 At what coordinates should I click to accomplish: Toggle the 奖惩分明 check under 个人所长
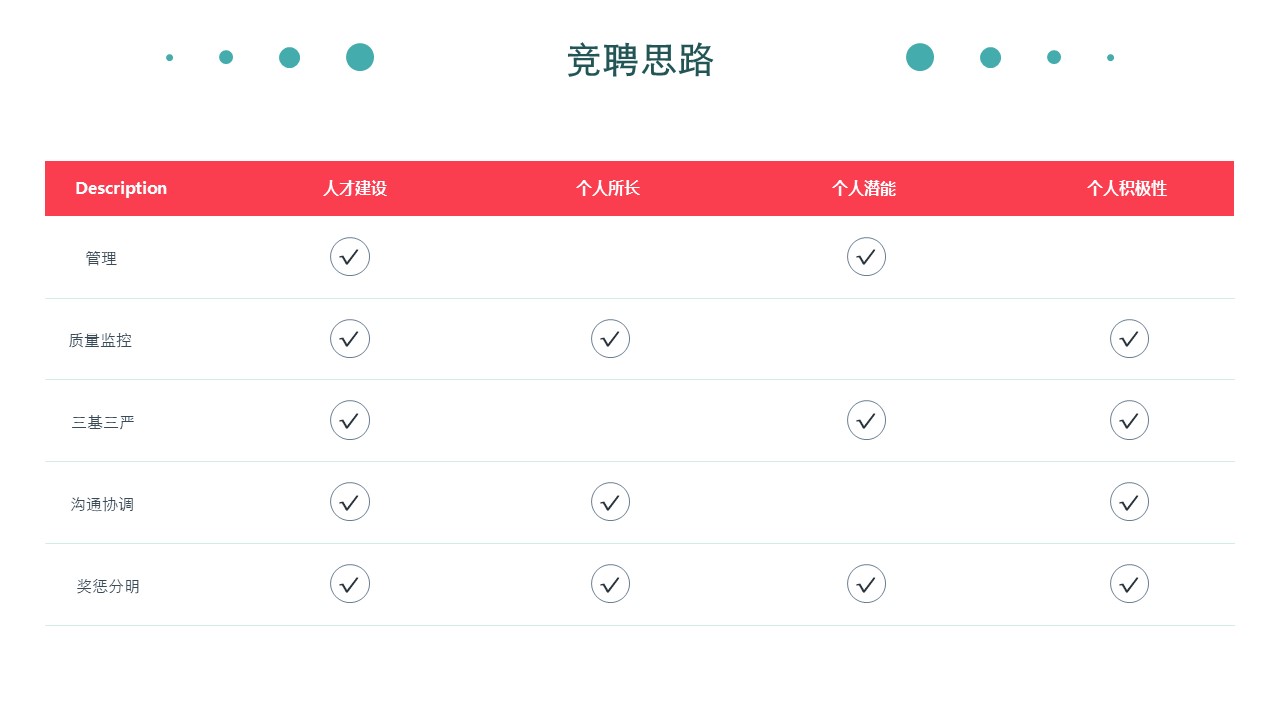click(610, 584)
